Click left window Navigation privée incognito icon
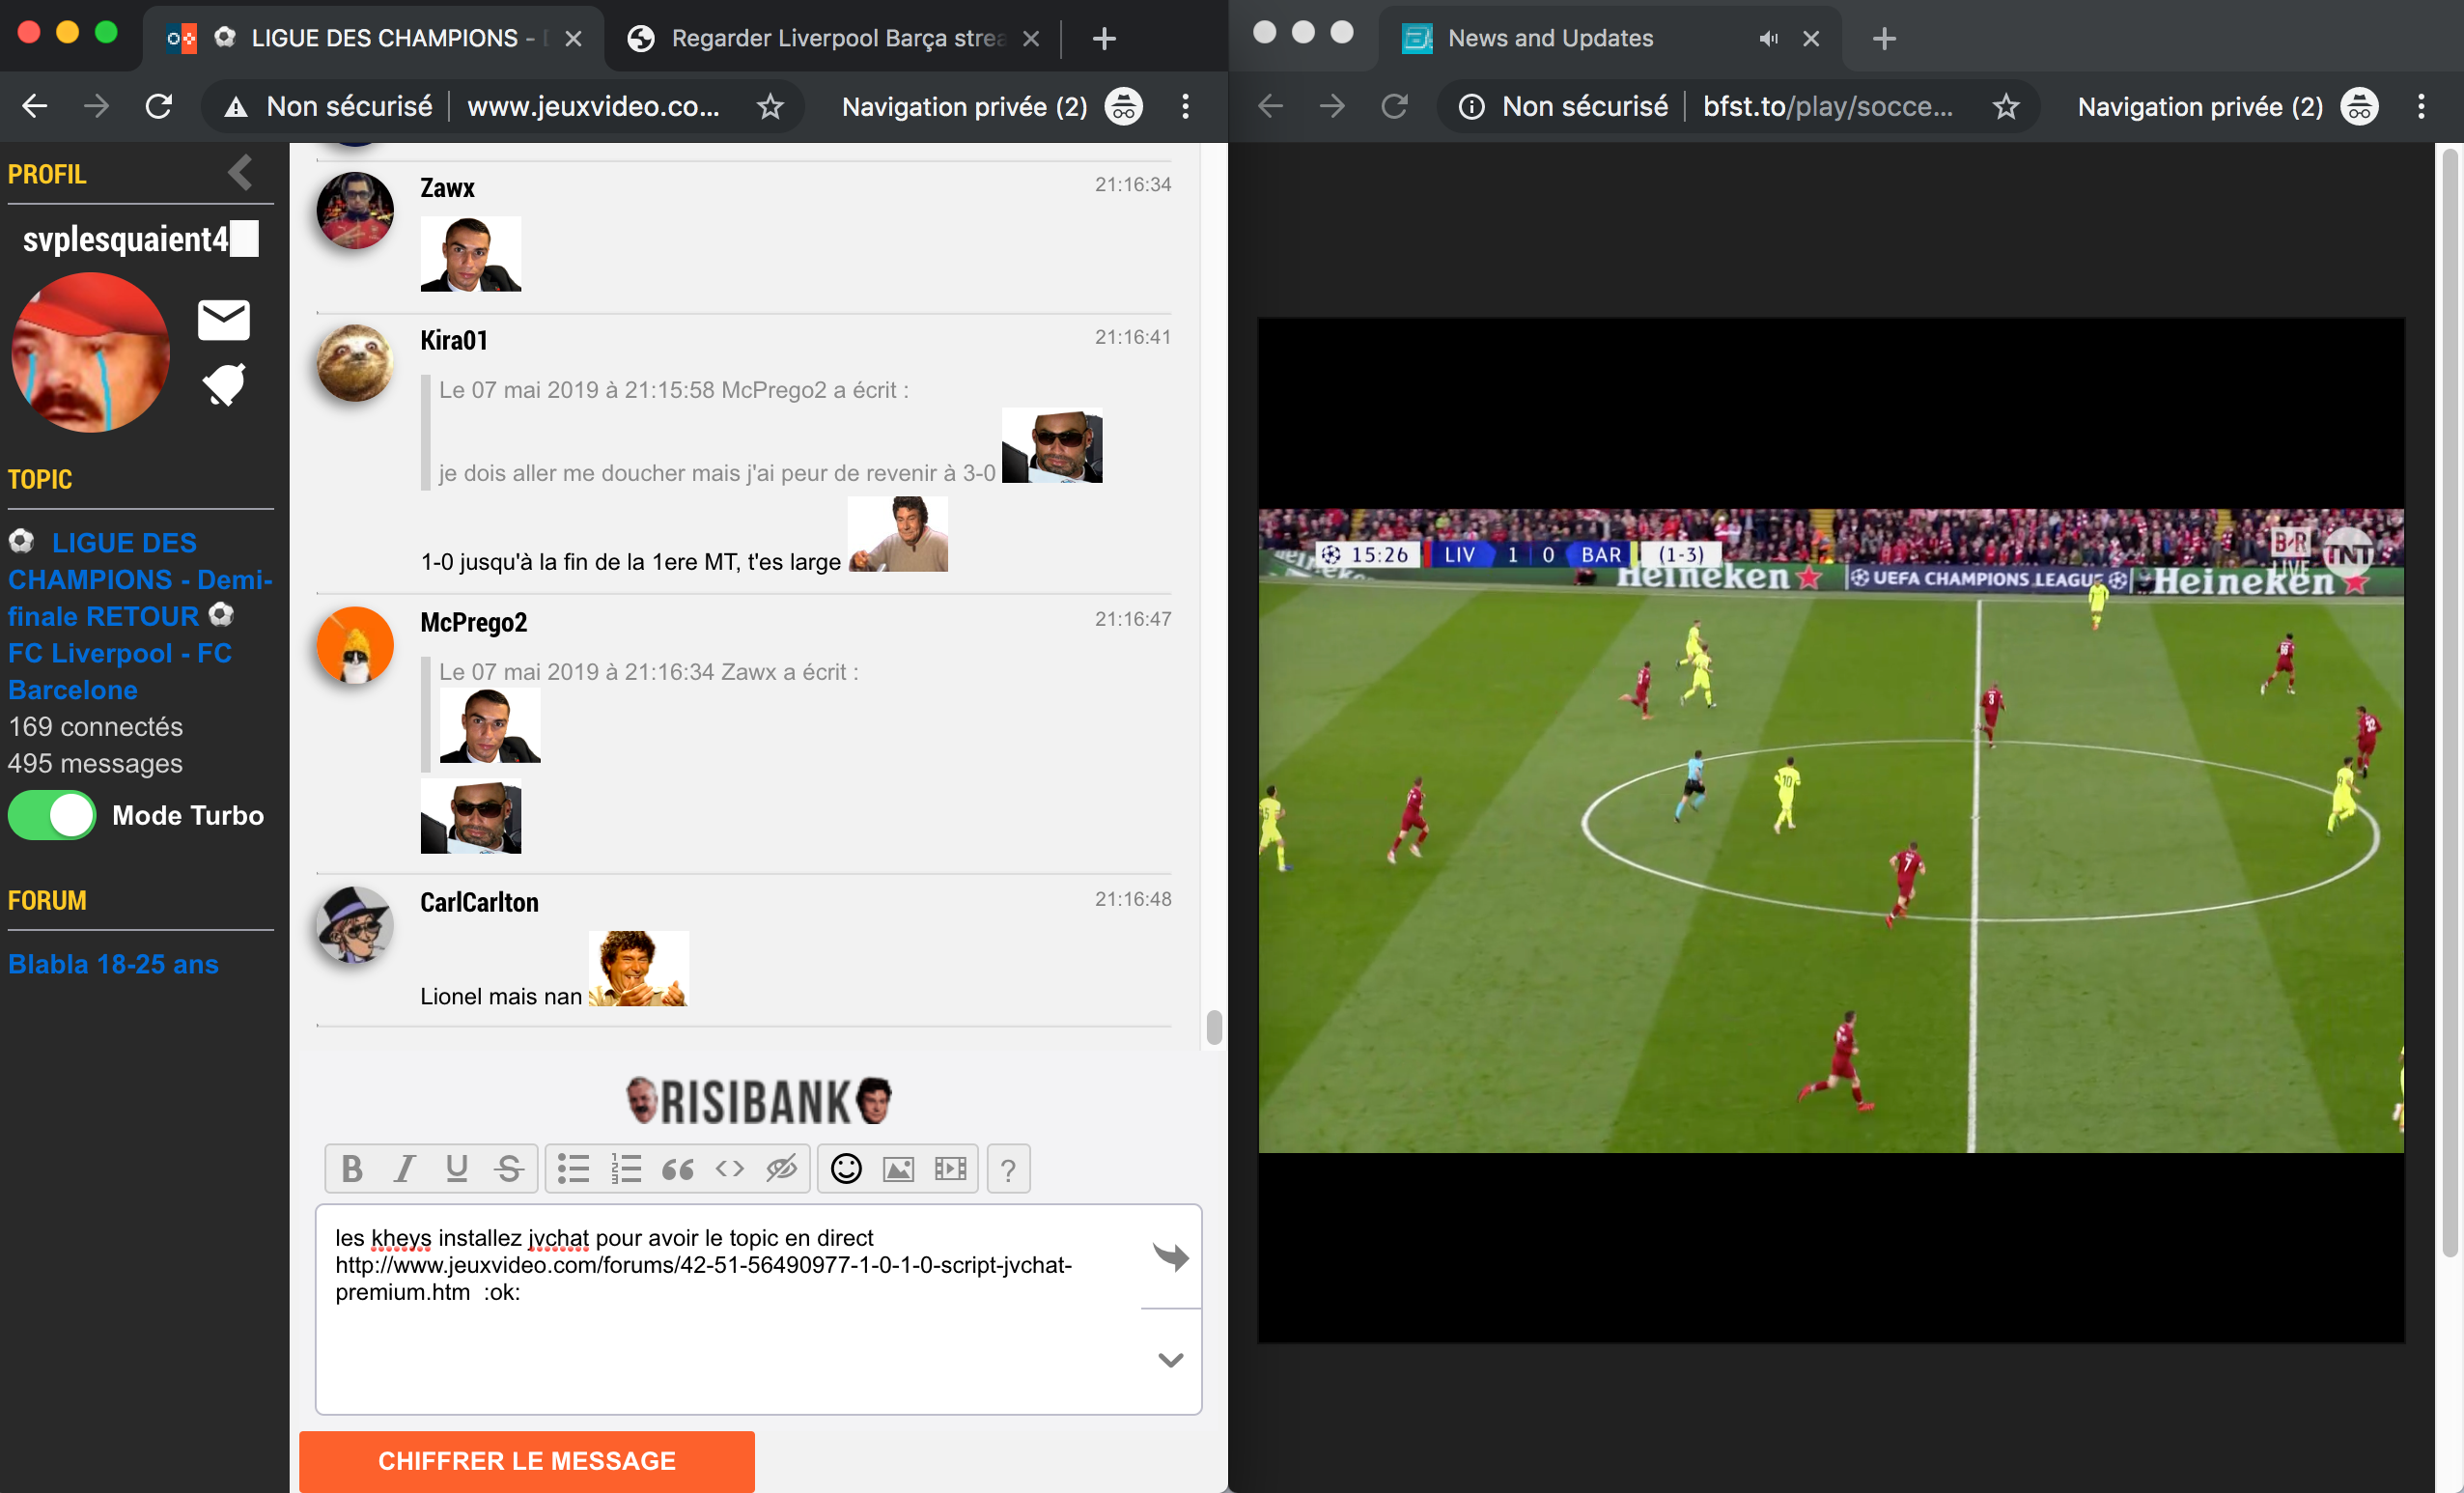Image resolution: width=2464 pixels, height=1493 pixels. (x=1124, y=106)
